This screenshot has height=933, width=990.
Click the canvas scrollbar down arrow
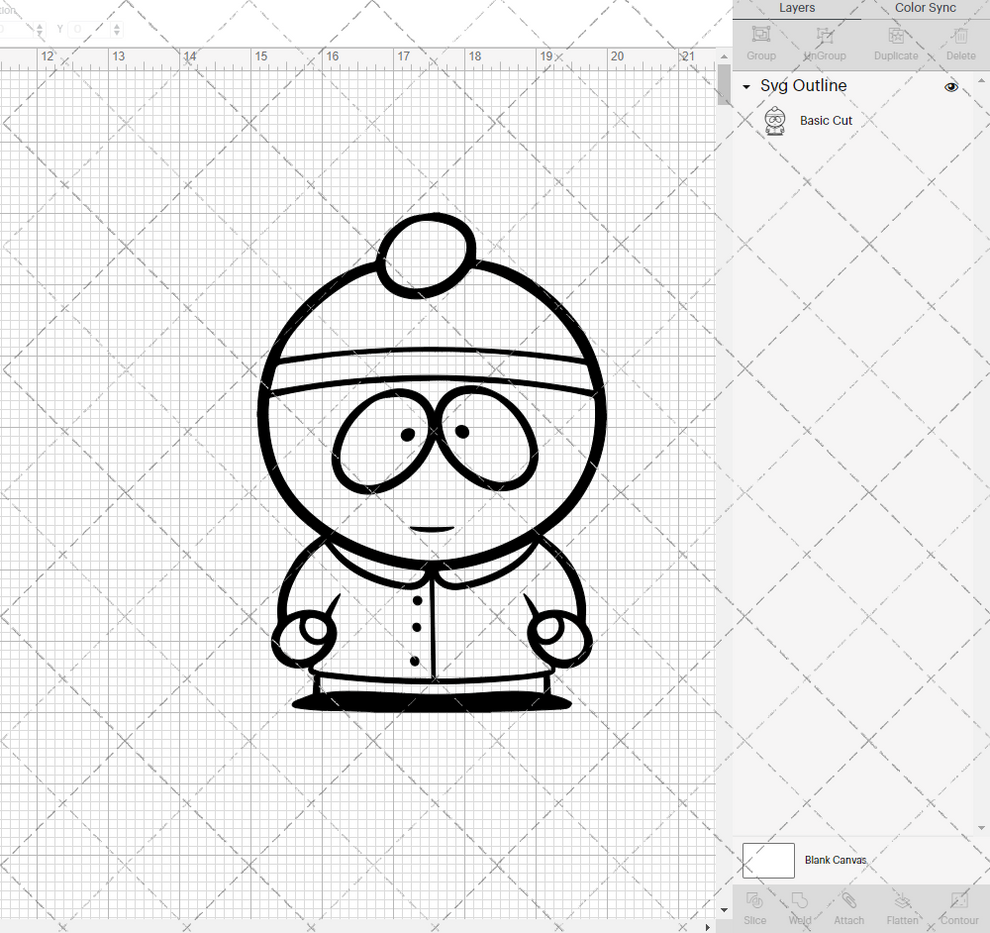(723, 910)
